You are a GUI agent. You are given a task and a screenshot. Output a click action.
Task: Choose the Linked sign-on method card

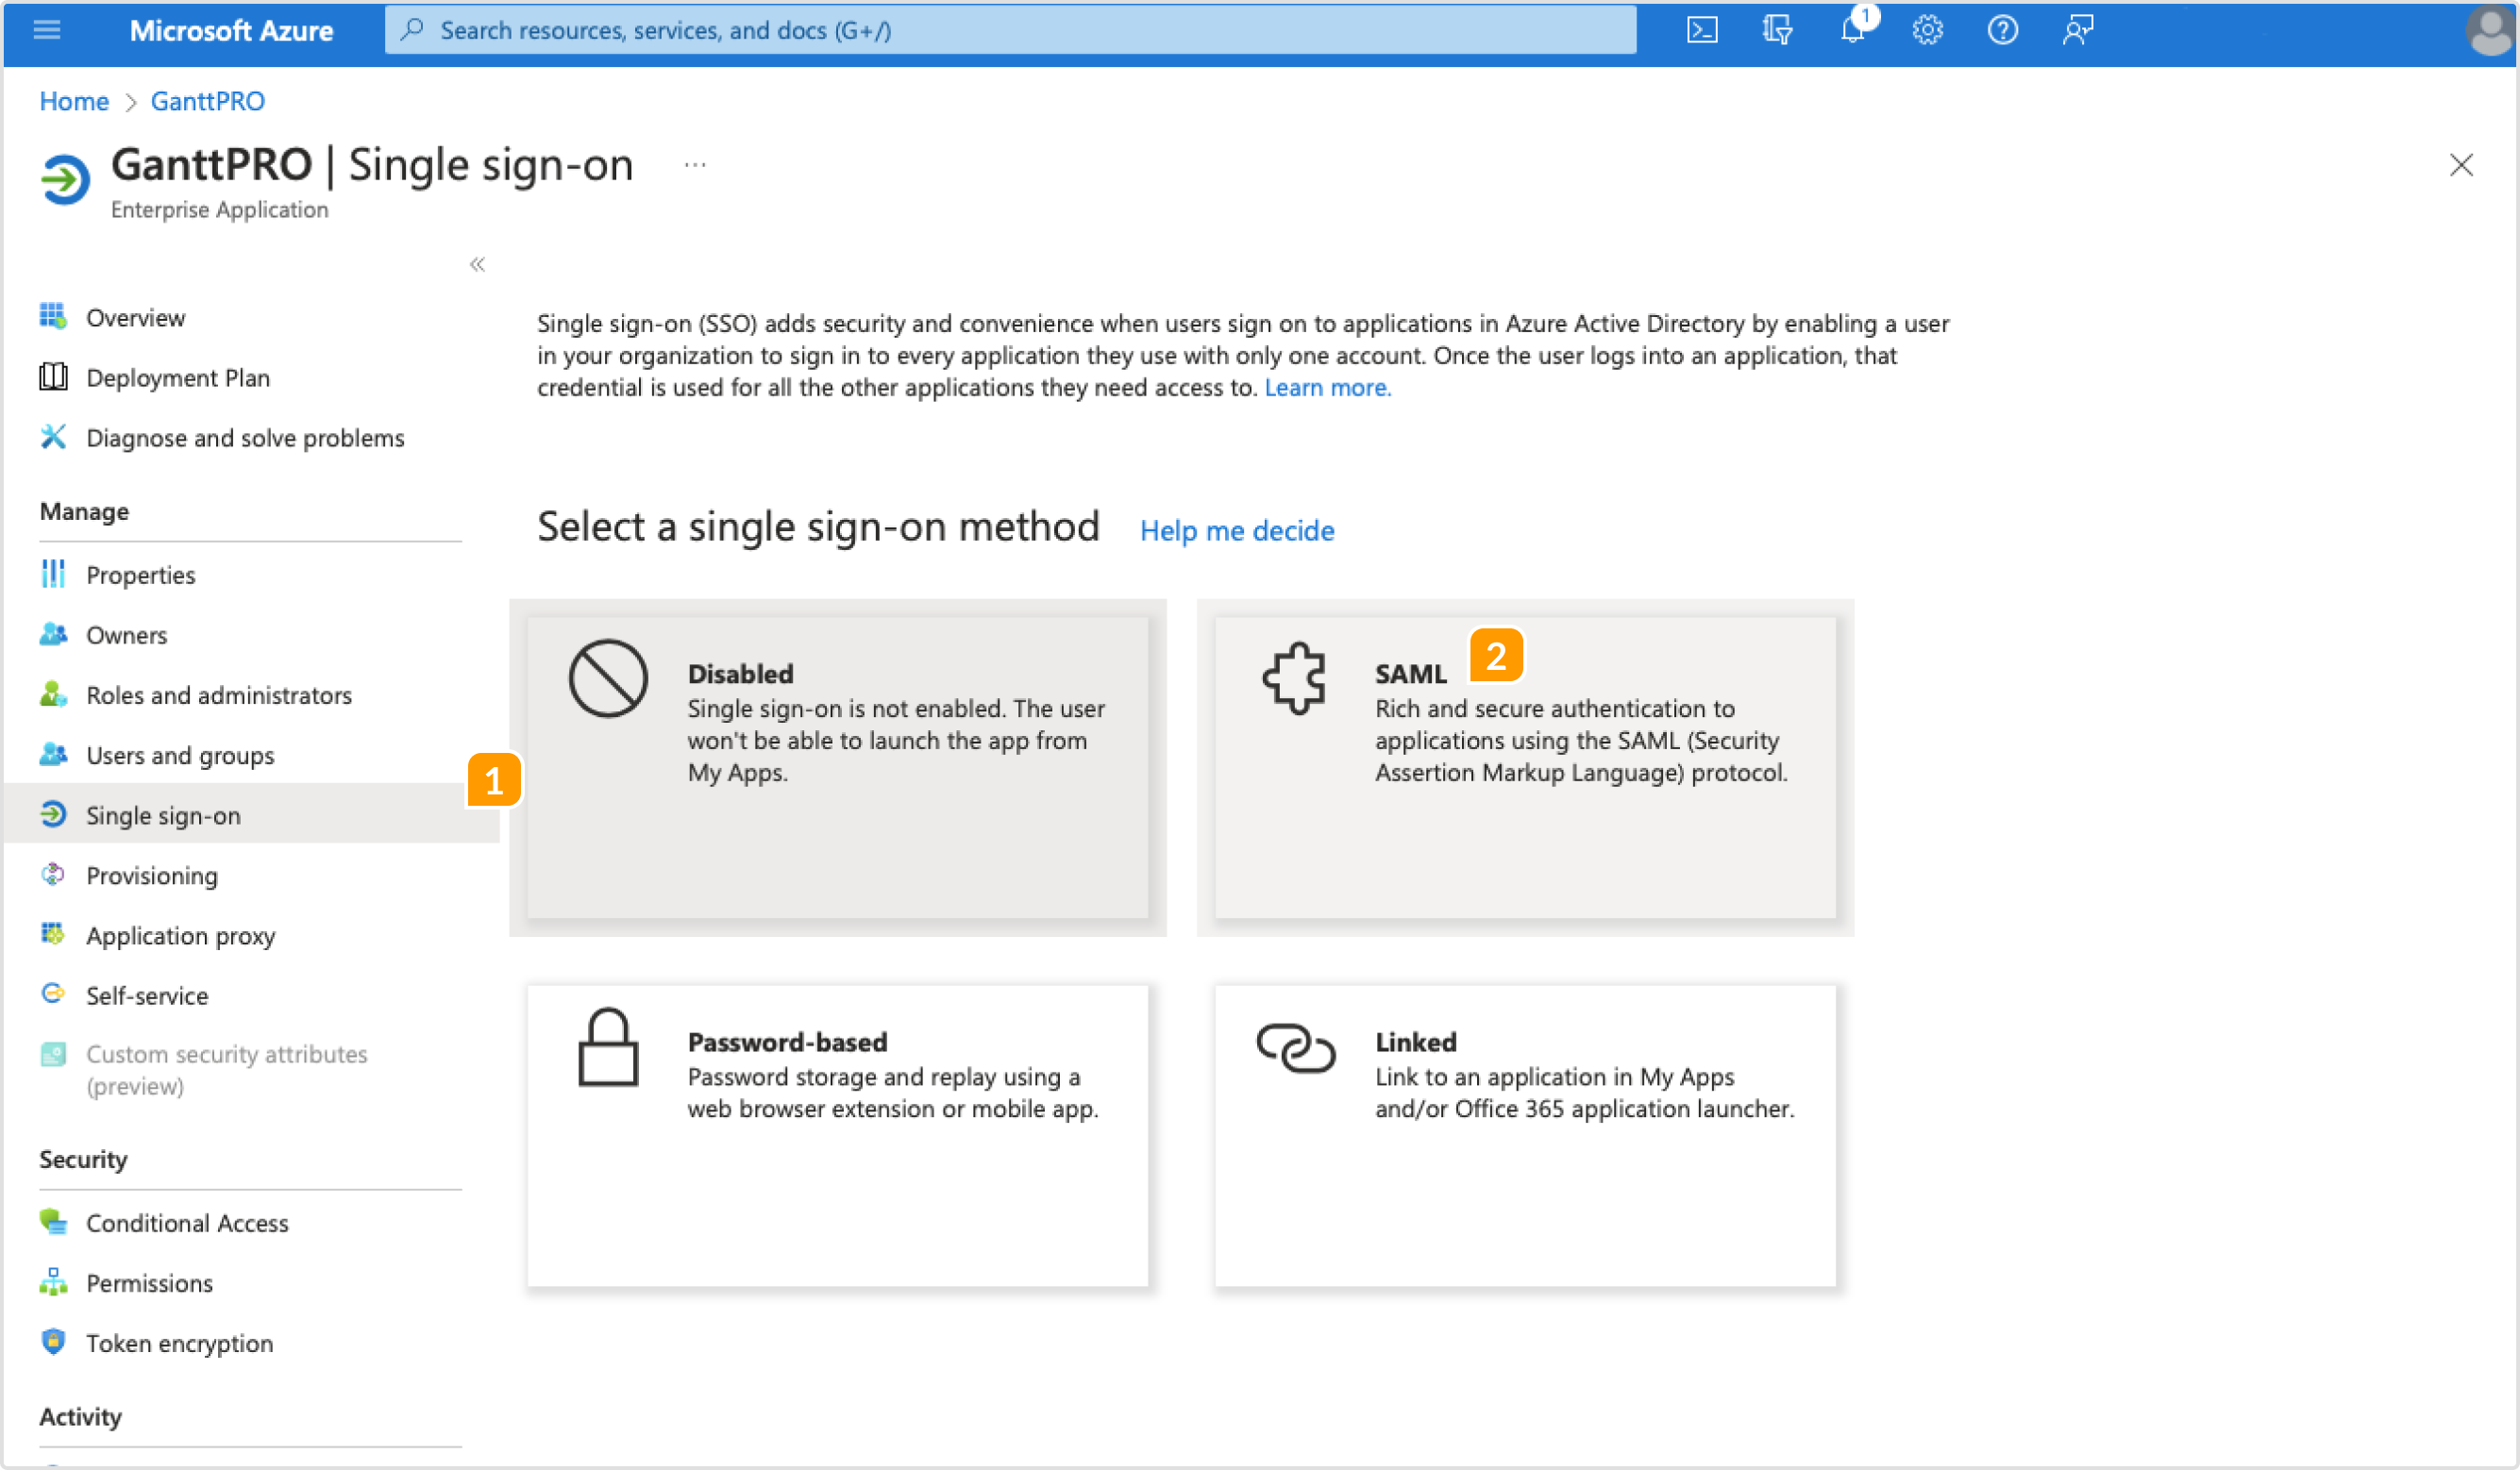click(x=1525, y=1136)
